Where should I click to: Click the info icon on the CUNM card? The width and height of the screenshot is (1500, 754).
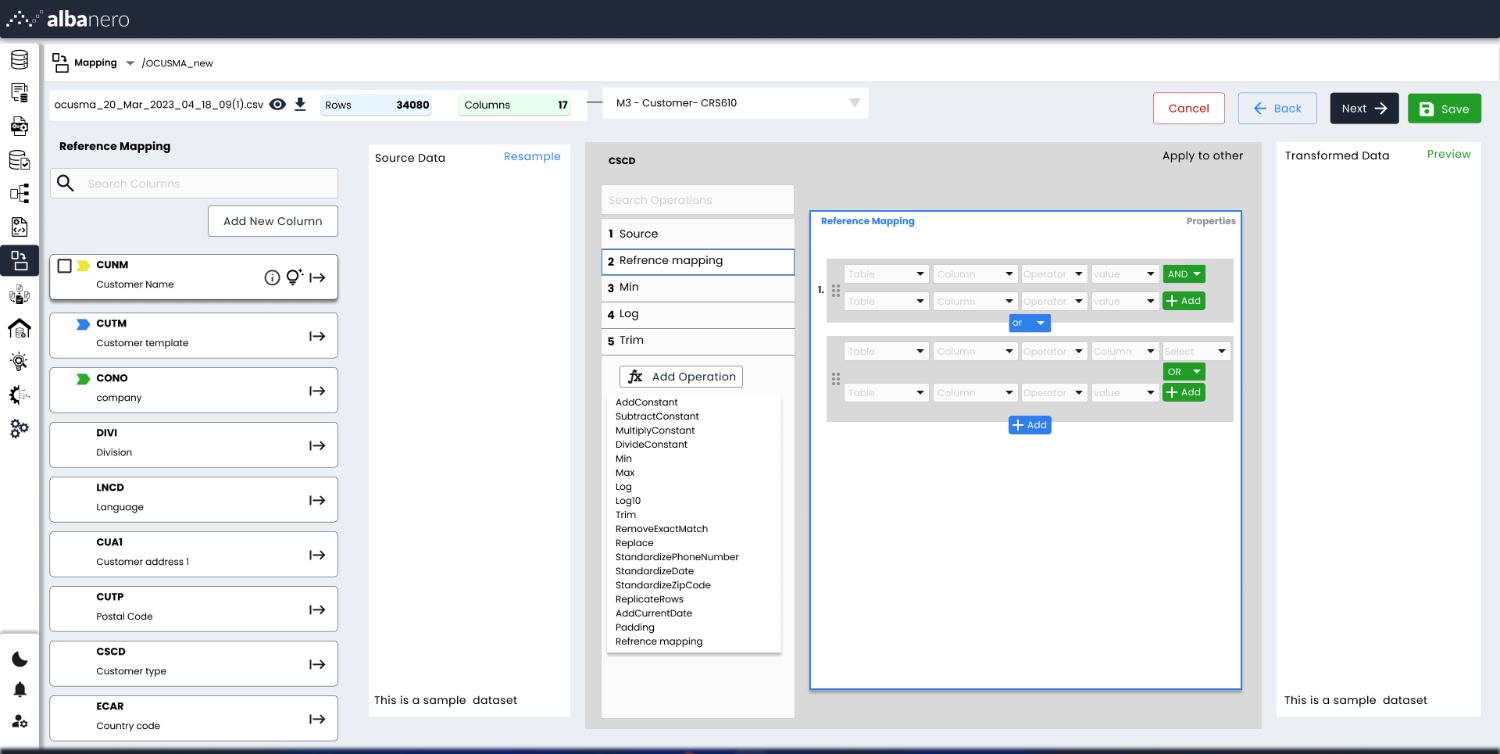coord(272,278)
